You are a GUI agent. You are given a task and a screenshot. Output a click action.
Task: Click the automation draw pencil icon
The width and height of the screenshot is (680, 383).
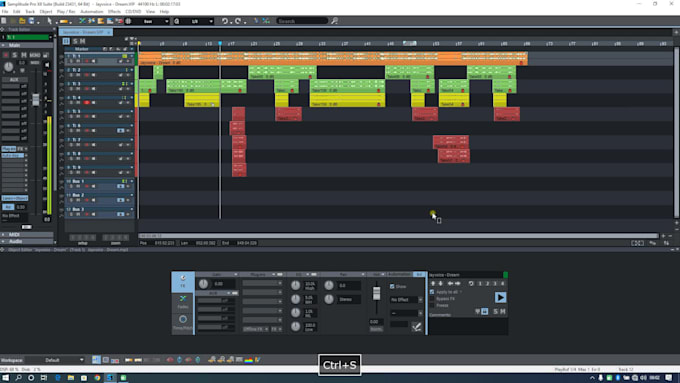(x=416, y=327)
